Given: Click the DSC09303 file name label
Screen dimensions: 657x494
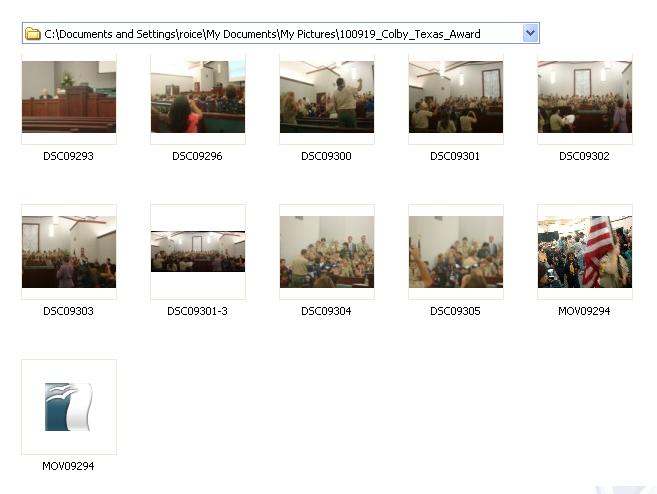Looking at the screenshot, I should 68,311.
